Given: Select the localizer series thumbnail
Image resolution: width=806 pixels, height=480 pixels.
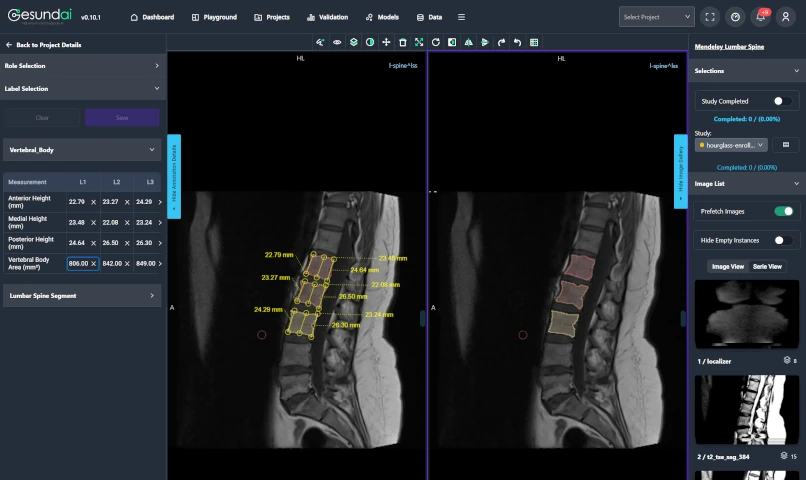Looking at the screenshot, I should click(x=746, y=315).
